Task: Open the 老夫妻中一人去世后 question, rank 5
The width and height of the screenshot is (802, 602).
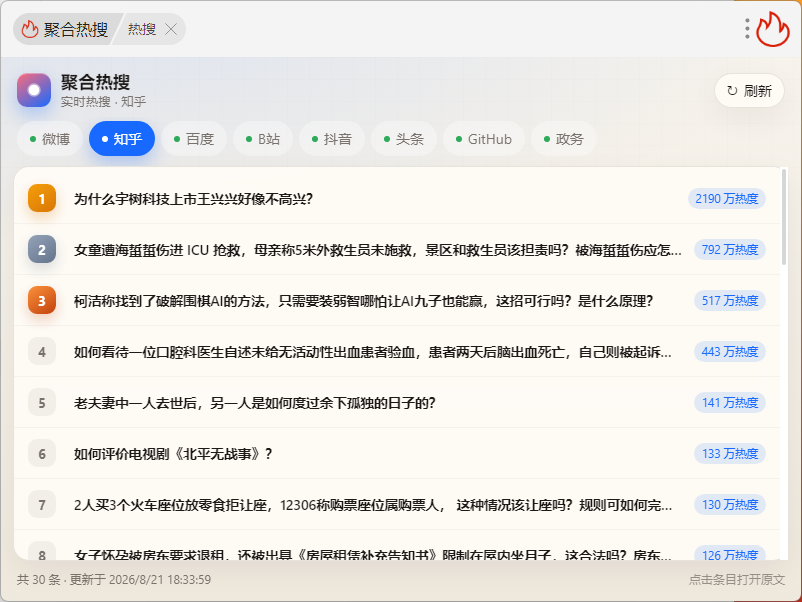Action: tap(397, 403)
